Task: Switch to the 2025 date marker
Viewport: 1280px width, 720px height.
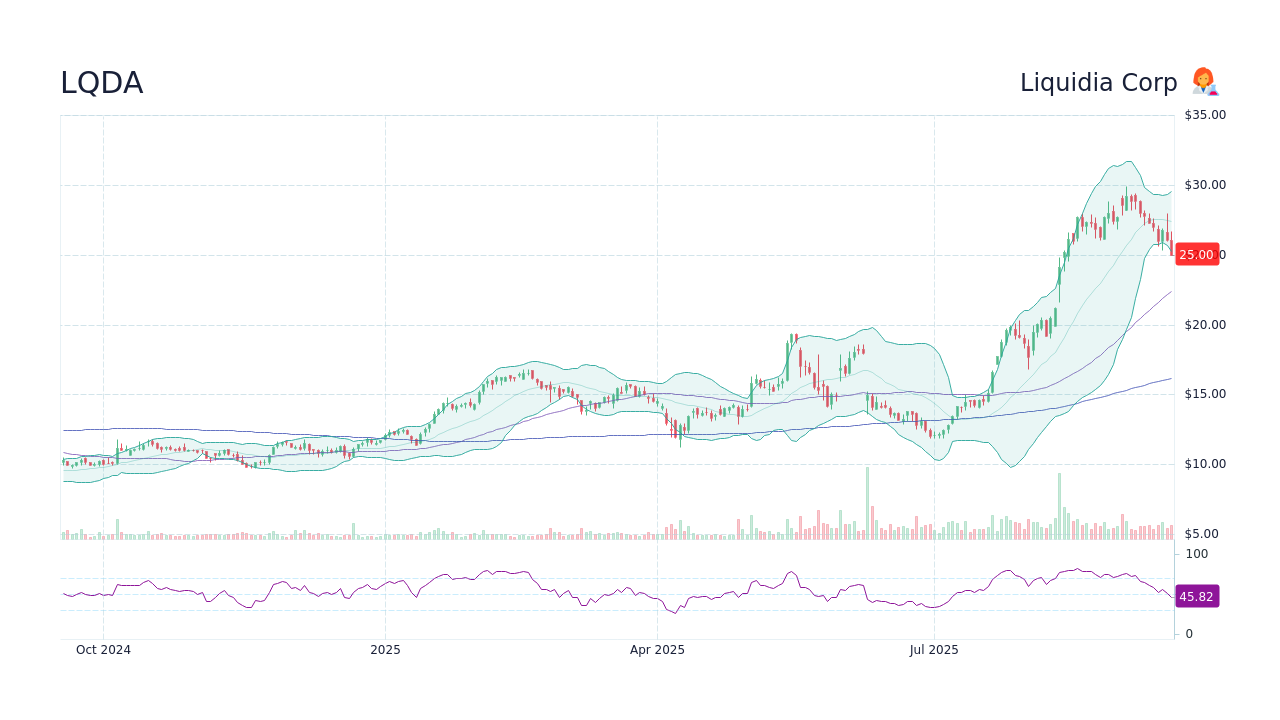Action: (x=385, y=649)
